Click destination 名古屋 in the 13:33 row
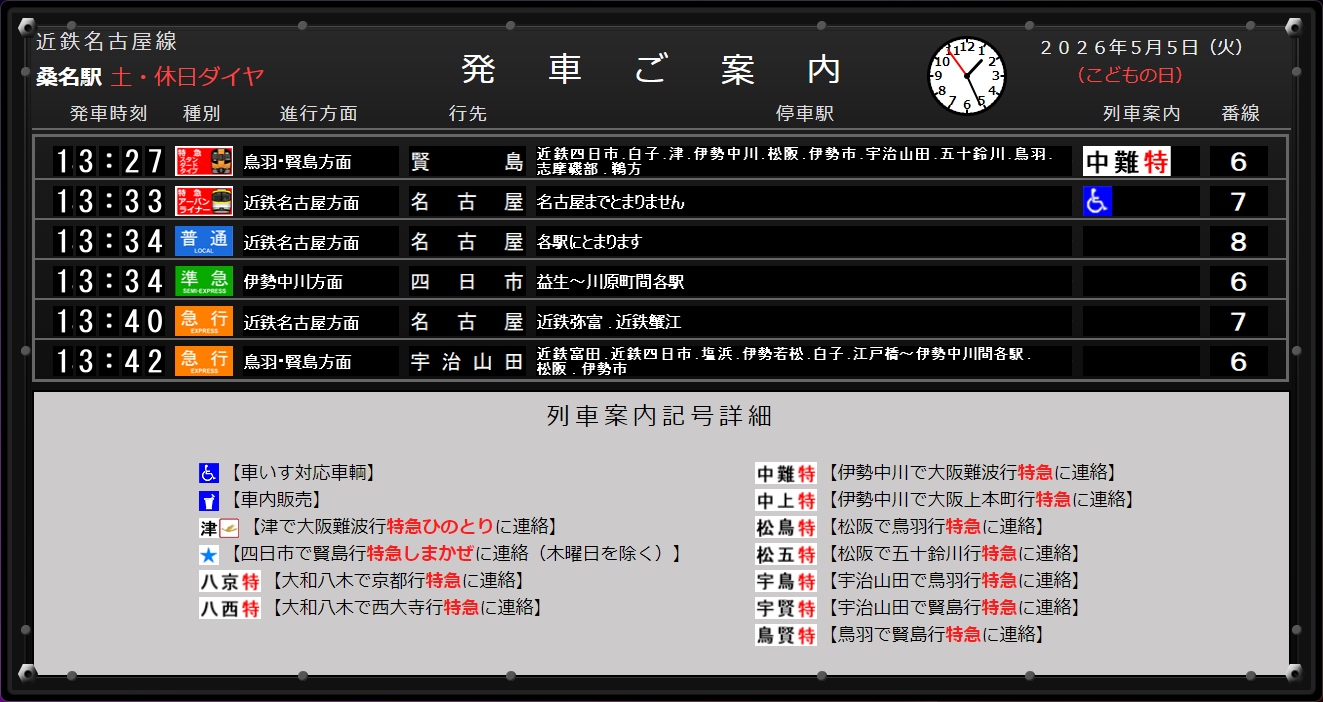The width and height of the screenshot is (1323, 702). 467,202
